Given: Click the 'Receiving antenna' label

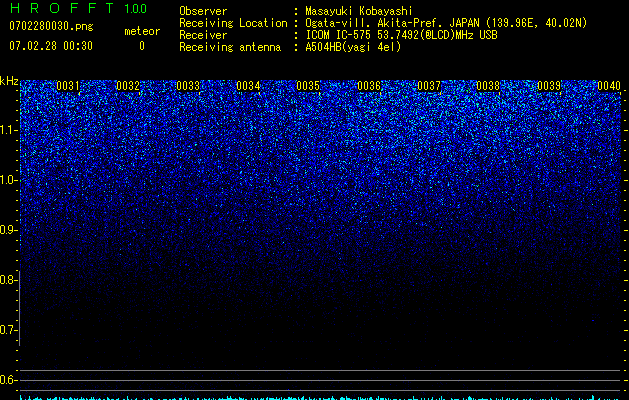Looking at the screenshot, I should pyautogui.click(x=230, y=47).
